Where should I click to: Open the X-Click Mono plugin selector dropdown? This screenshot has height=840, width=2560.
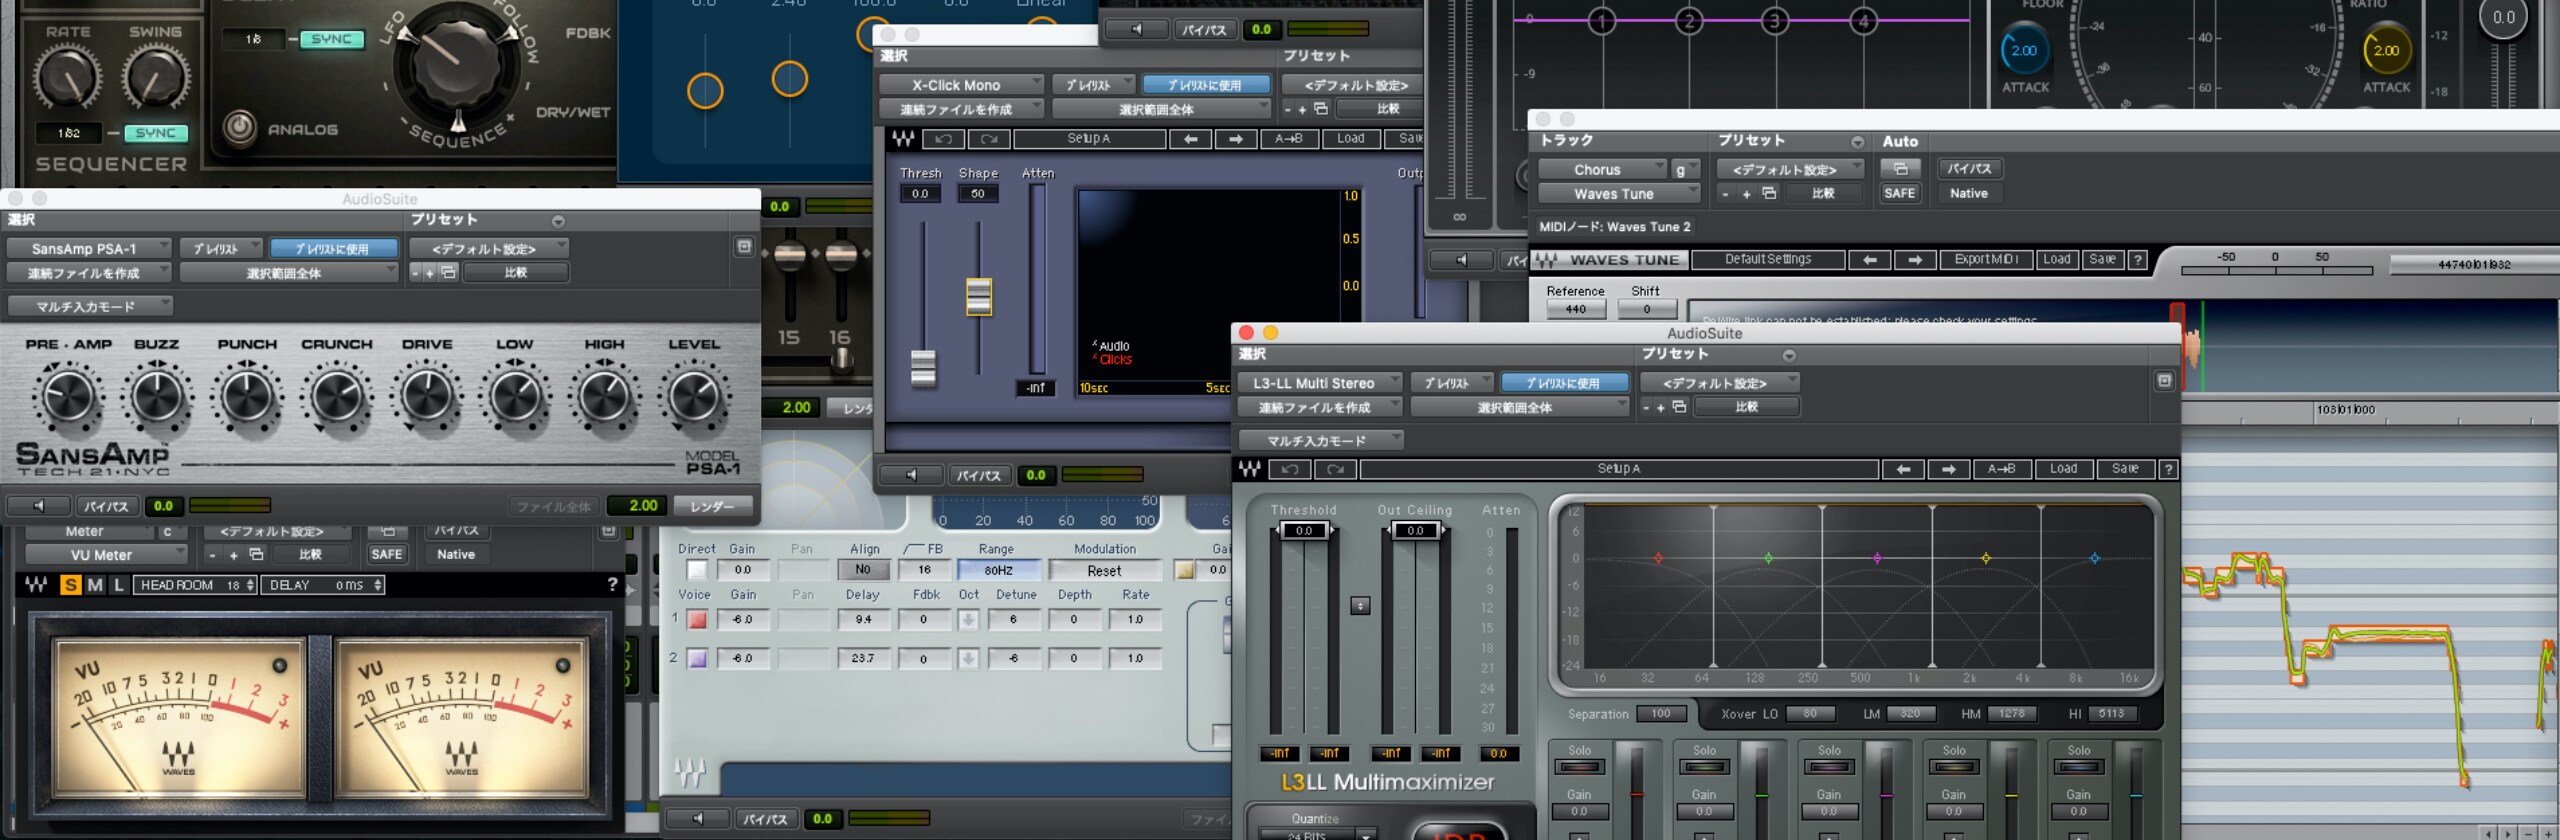click(961, 85)
